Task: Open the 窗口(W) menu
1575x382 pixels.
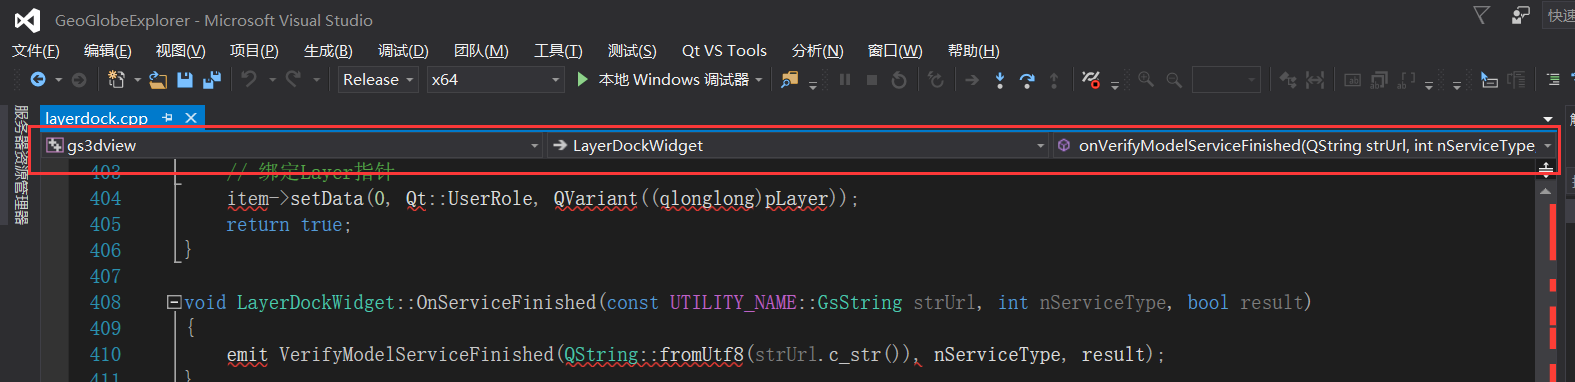Action: 895,51
